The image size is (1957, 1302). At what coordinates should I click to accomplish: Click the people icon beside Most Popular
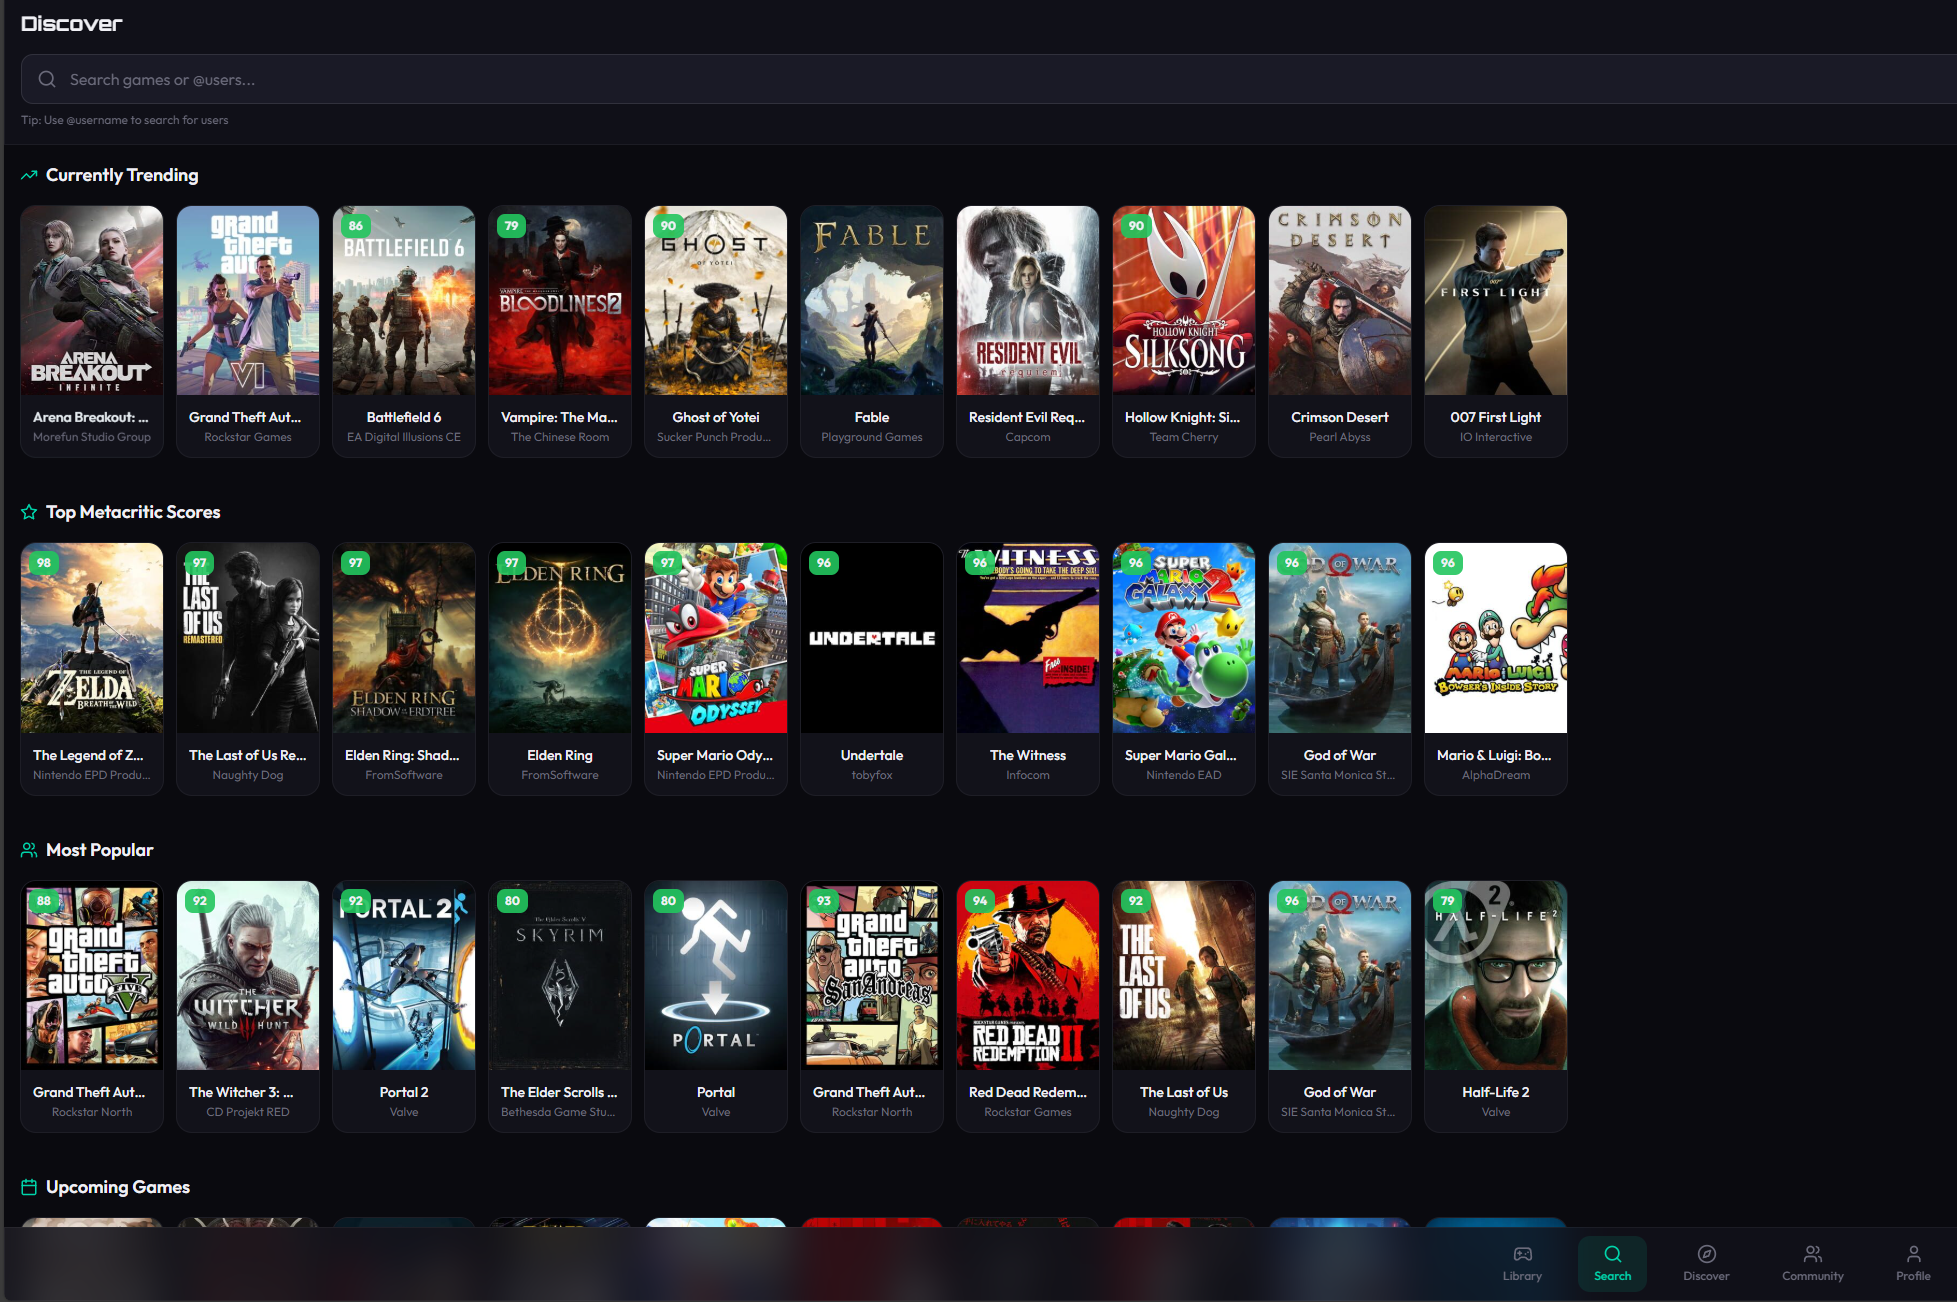tap(28, 849)
